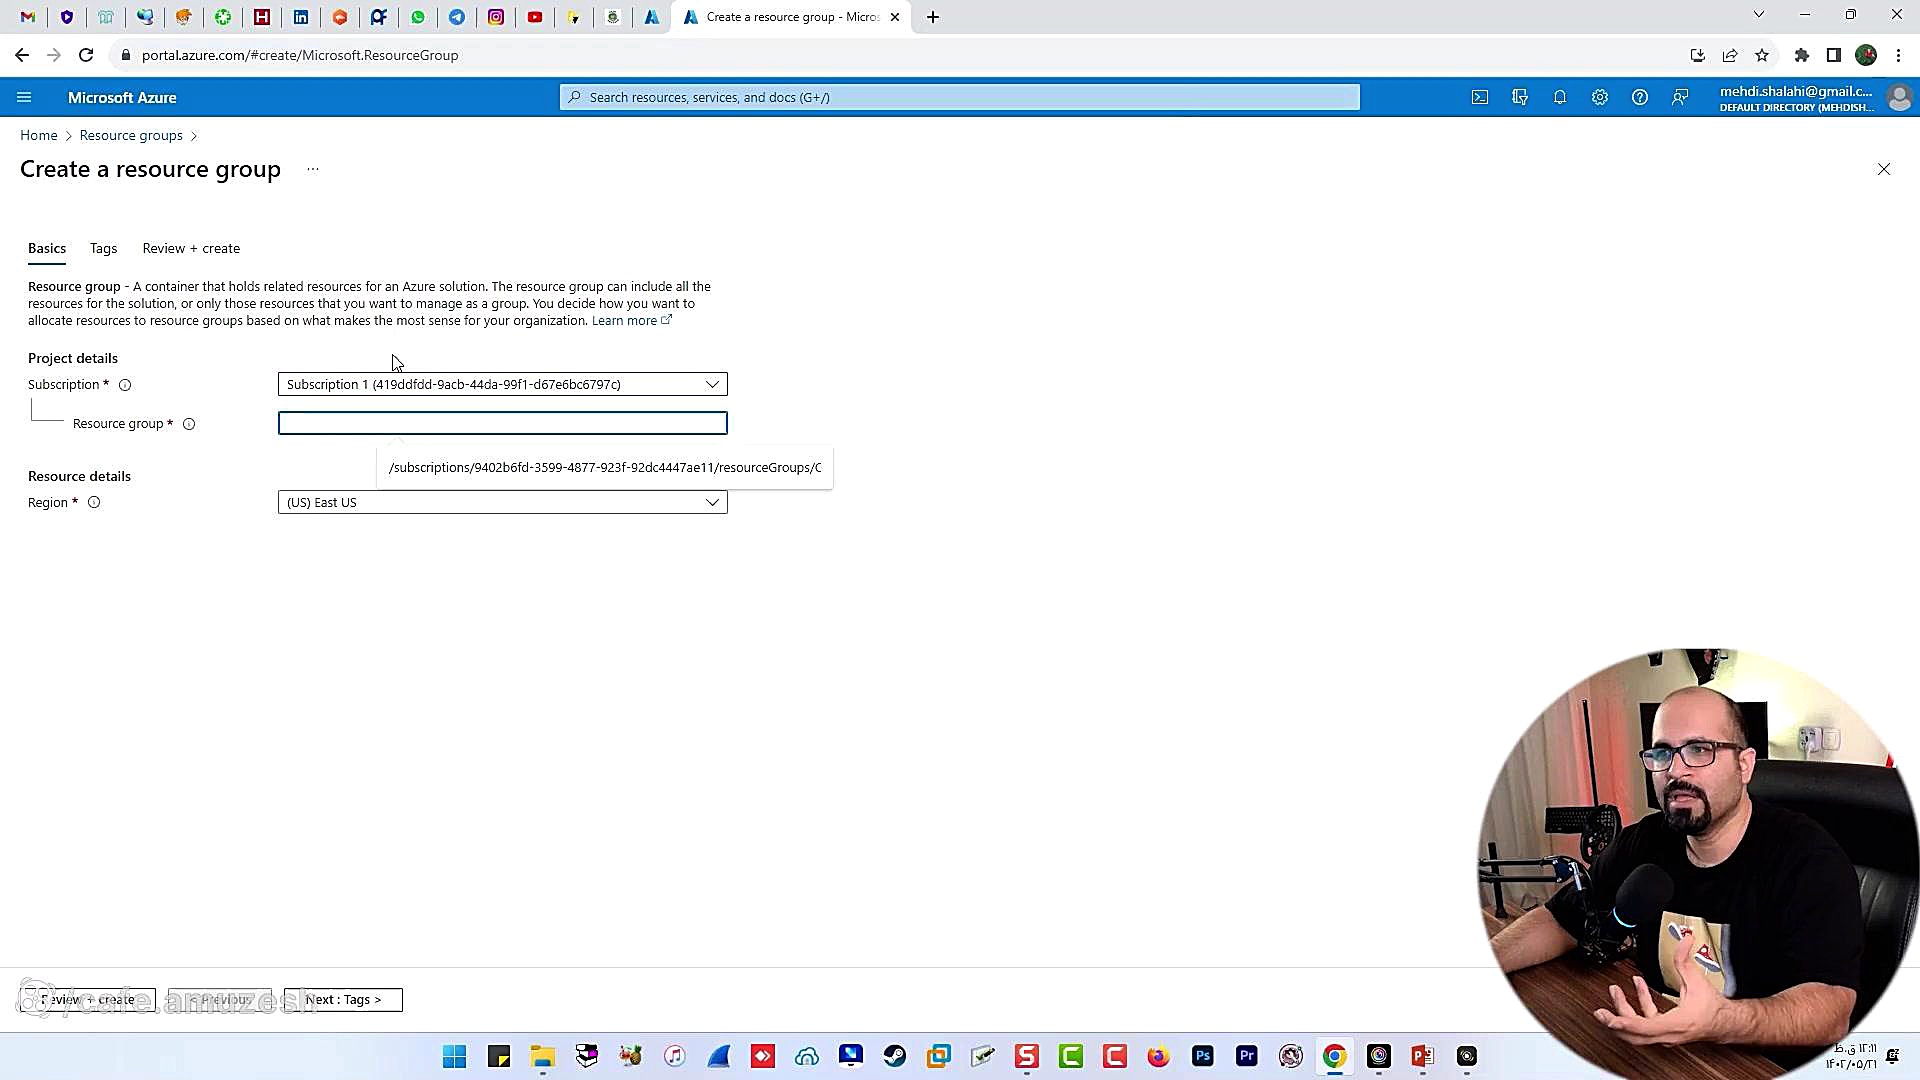This screenshot has width=1920, height=1080.
Task: Open iTunes from the taskbar
Action: pos(675,1056)
